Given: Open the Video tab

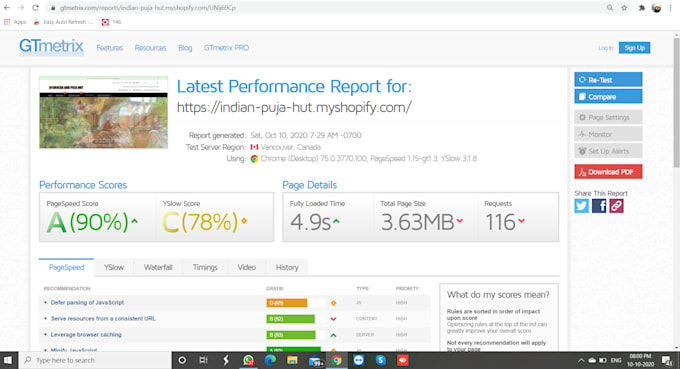Looking at the screenshot, I should [246, 267].
